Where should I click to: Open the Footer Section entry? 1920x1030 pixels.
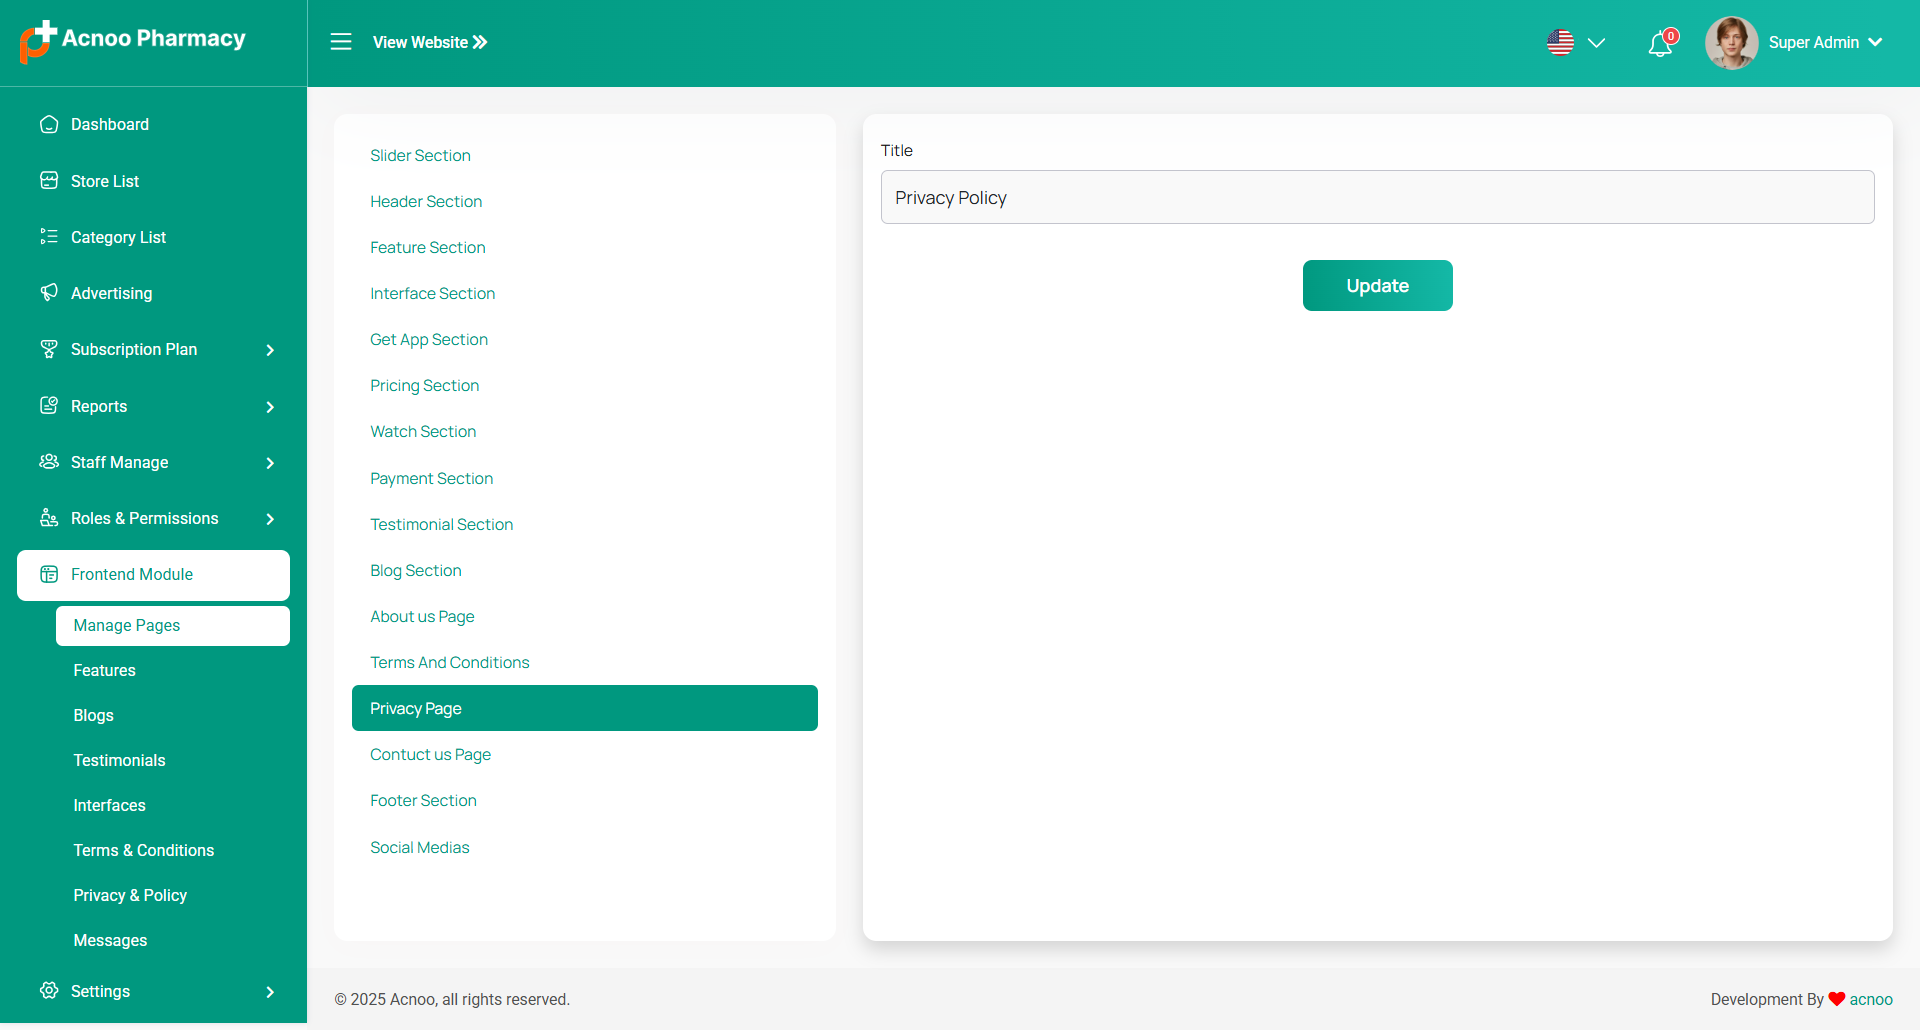(x=423, y=800)
